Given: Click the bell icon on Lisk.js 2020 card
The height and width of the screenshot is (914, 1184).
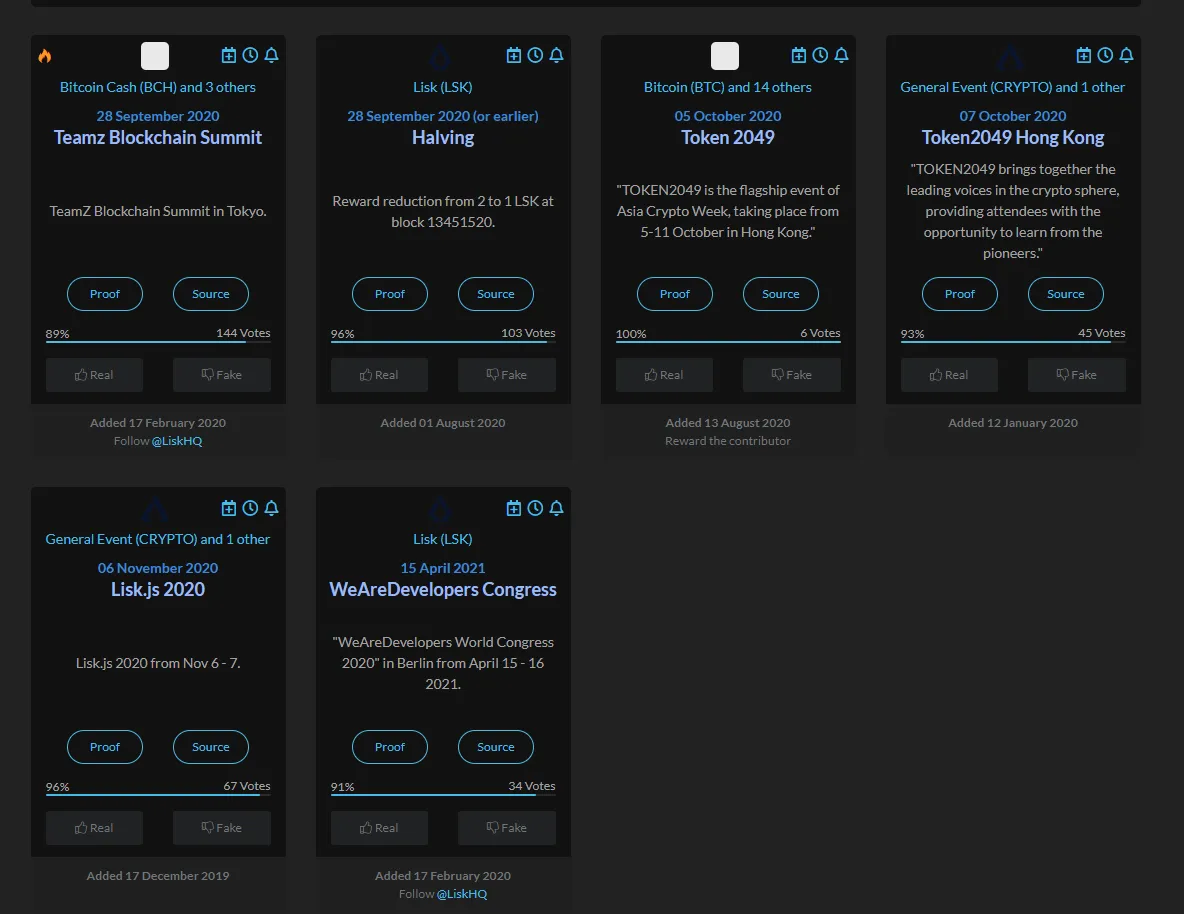Looking at the screenshot, I should click(x=272, y=508).
